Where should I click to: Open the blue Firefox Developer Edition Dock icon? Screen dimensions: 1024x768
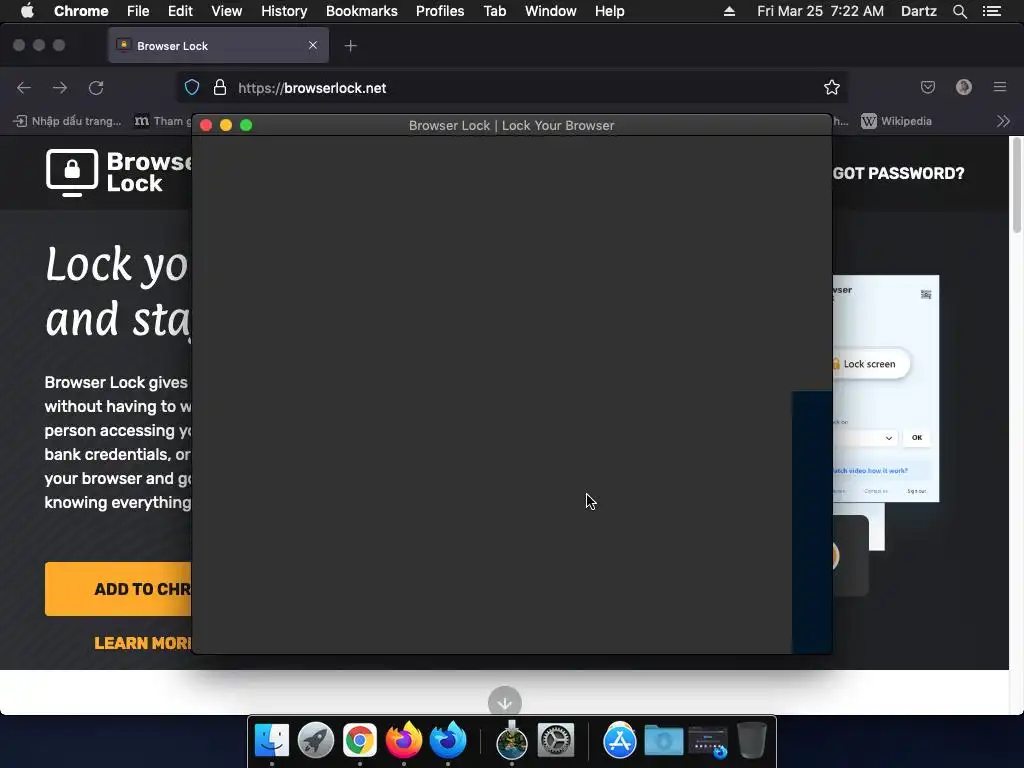click(448, 740)
